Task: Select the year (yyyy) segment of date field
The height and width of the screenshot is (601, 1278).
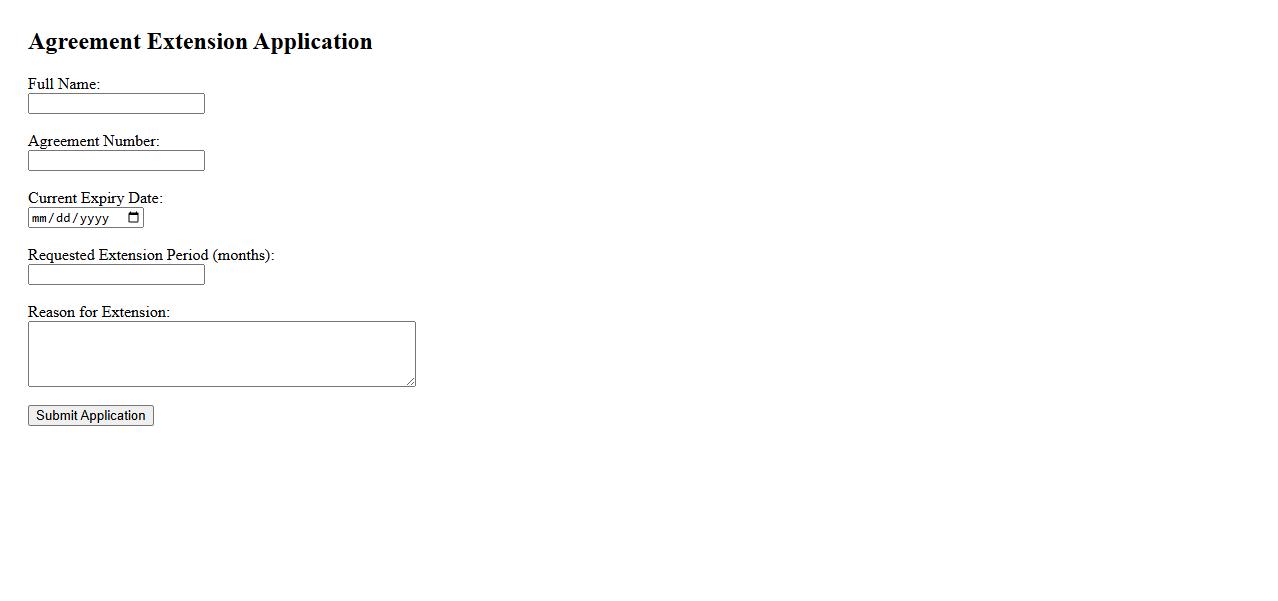Action: tap(94, 218)
